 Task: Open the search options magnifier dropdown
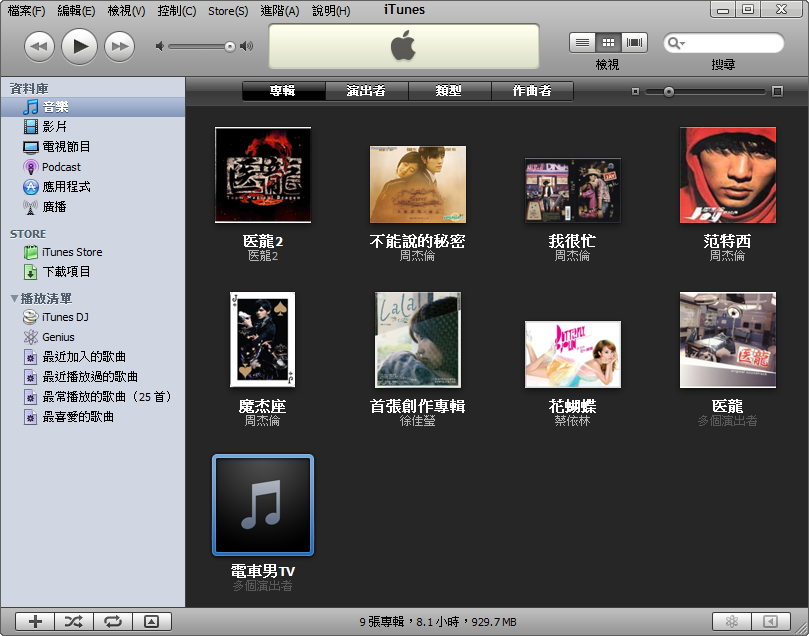point(675,43)
